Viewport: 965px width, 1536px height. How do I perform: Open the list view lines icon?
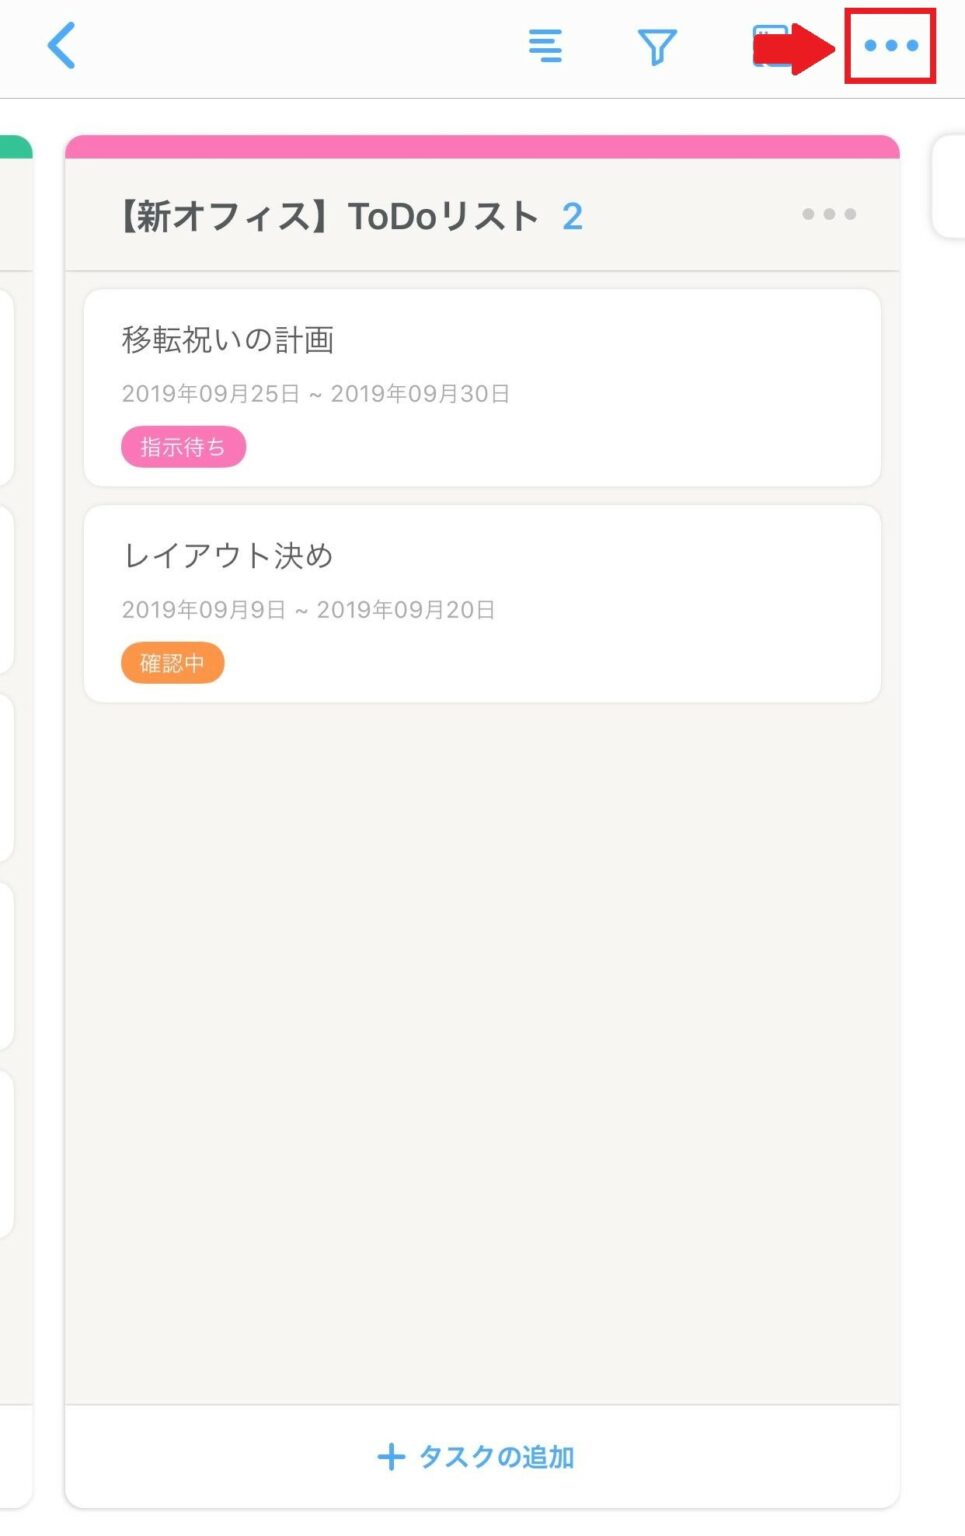tap(545, 46)
